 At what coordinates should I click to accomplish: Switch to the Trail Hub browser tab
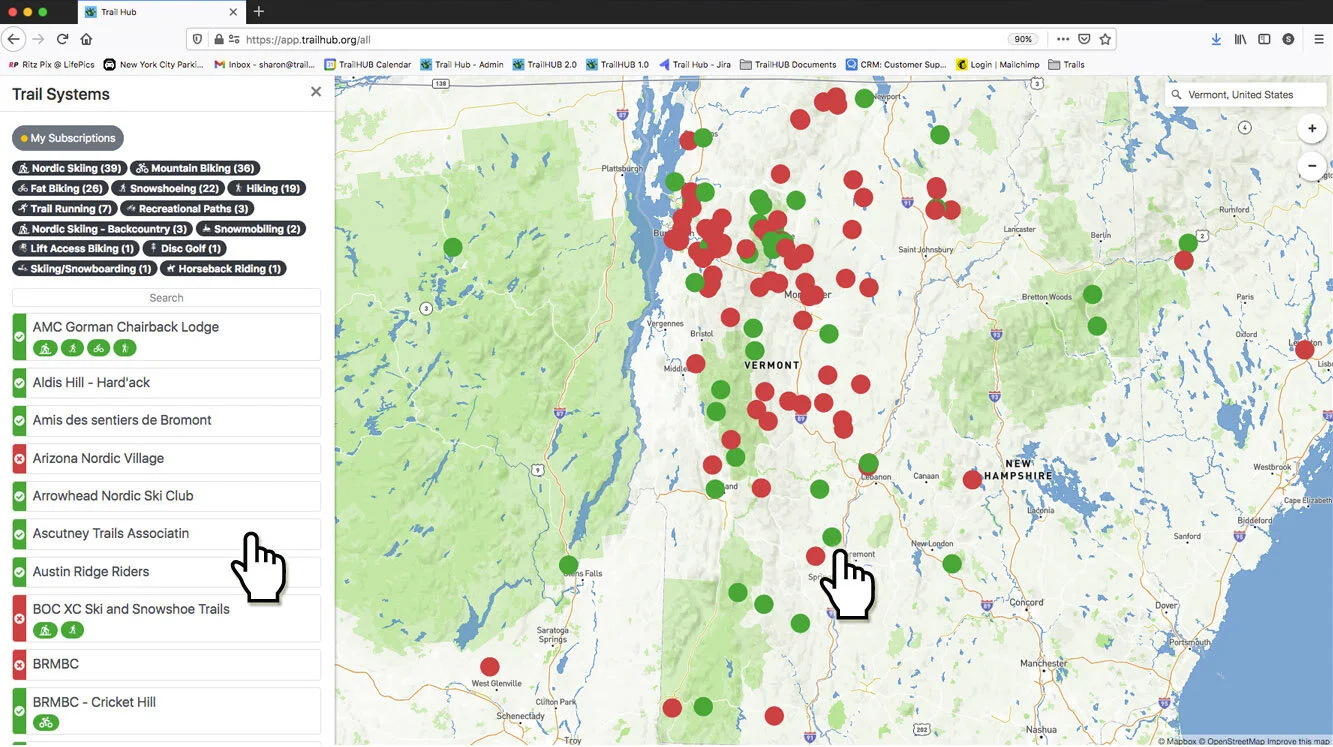[x=160, y=12]
